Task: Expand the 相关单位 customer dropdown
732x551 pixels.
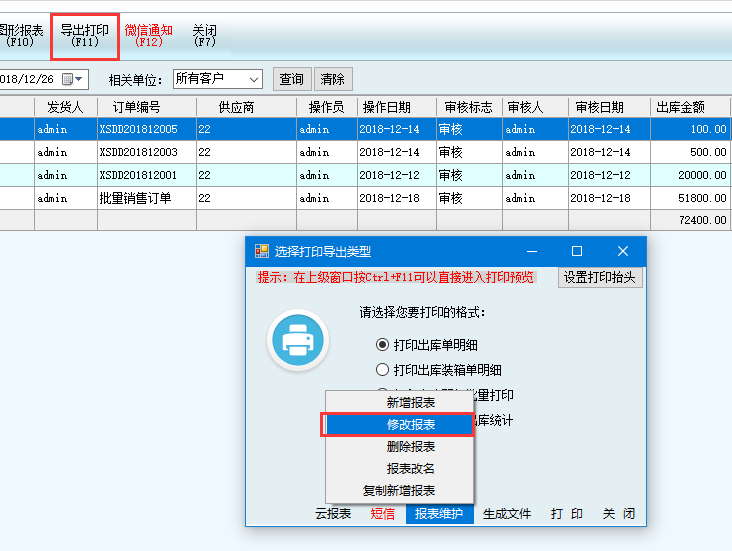Action: 253,78
